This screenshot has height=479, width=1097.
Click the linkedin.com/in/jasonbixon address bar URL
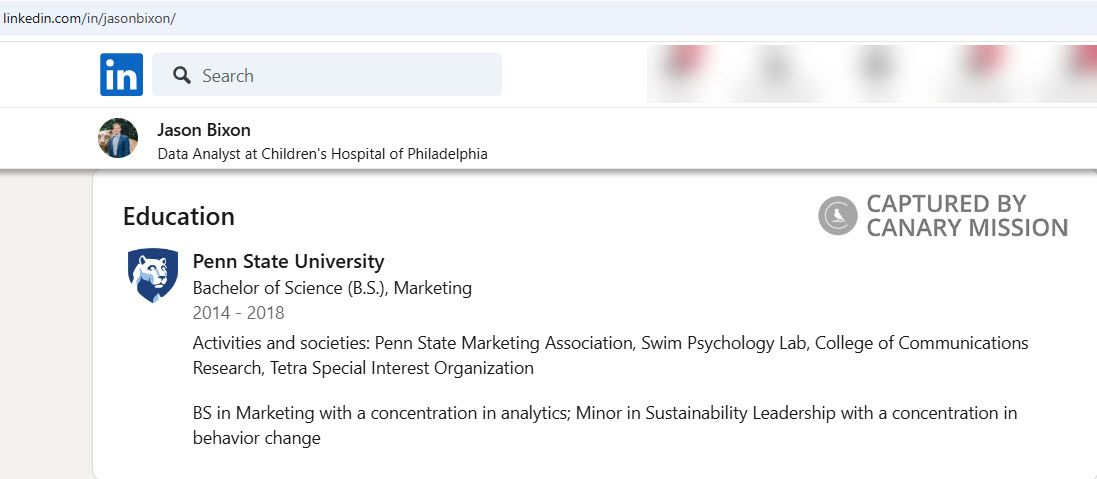88,19
